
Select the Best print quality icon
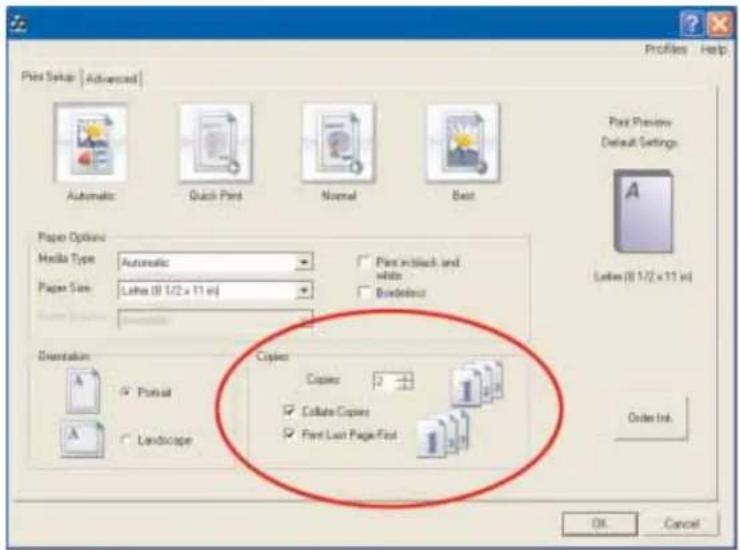(462, 142)
